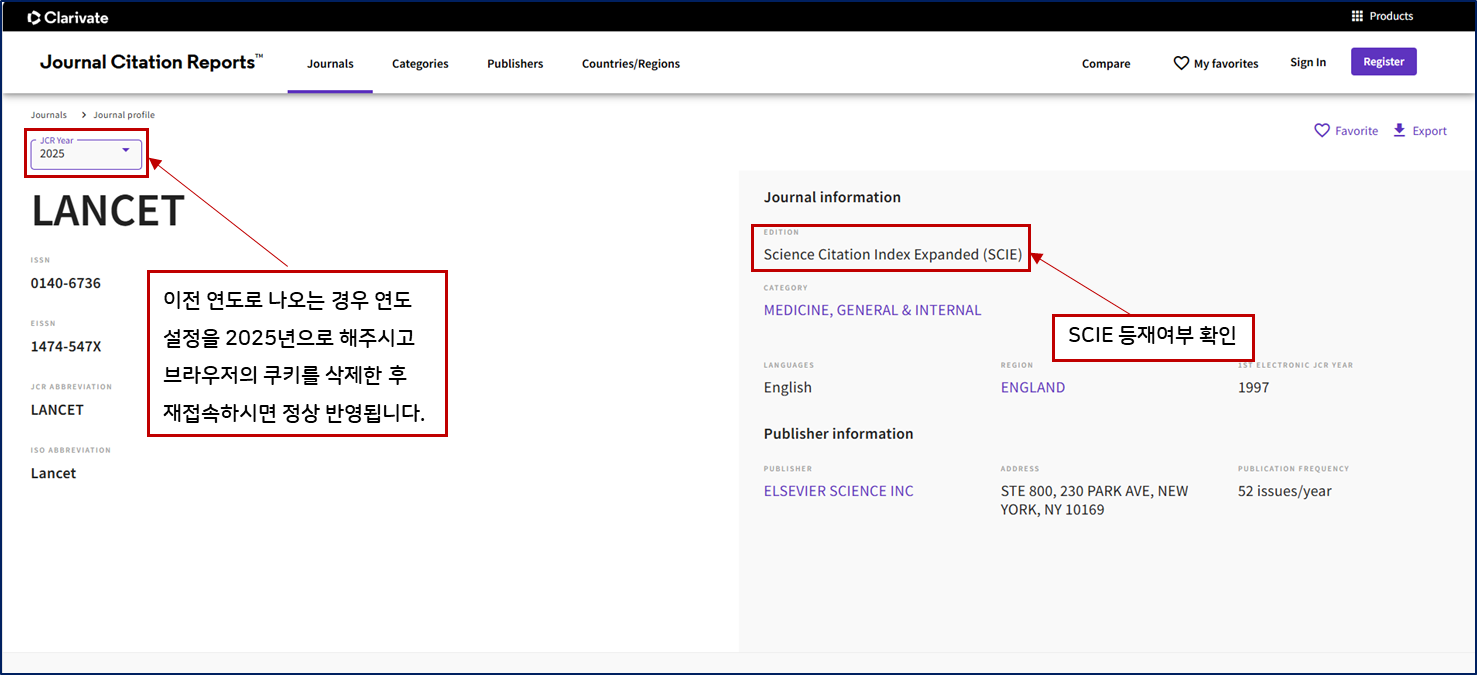1477x675 pixels.
Task: Click the Export download icon
Action: (x=1400, y=130)
